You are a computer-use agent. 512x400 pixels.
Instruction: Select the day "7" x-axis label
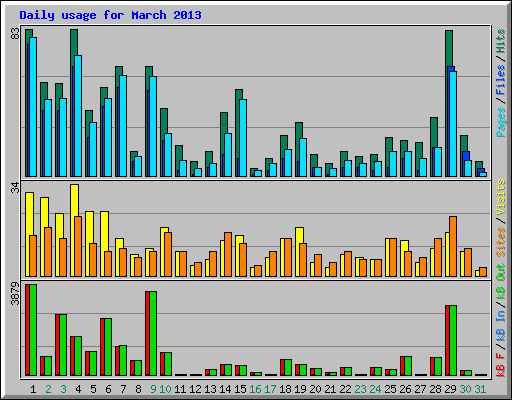tap(123, 389)
